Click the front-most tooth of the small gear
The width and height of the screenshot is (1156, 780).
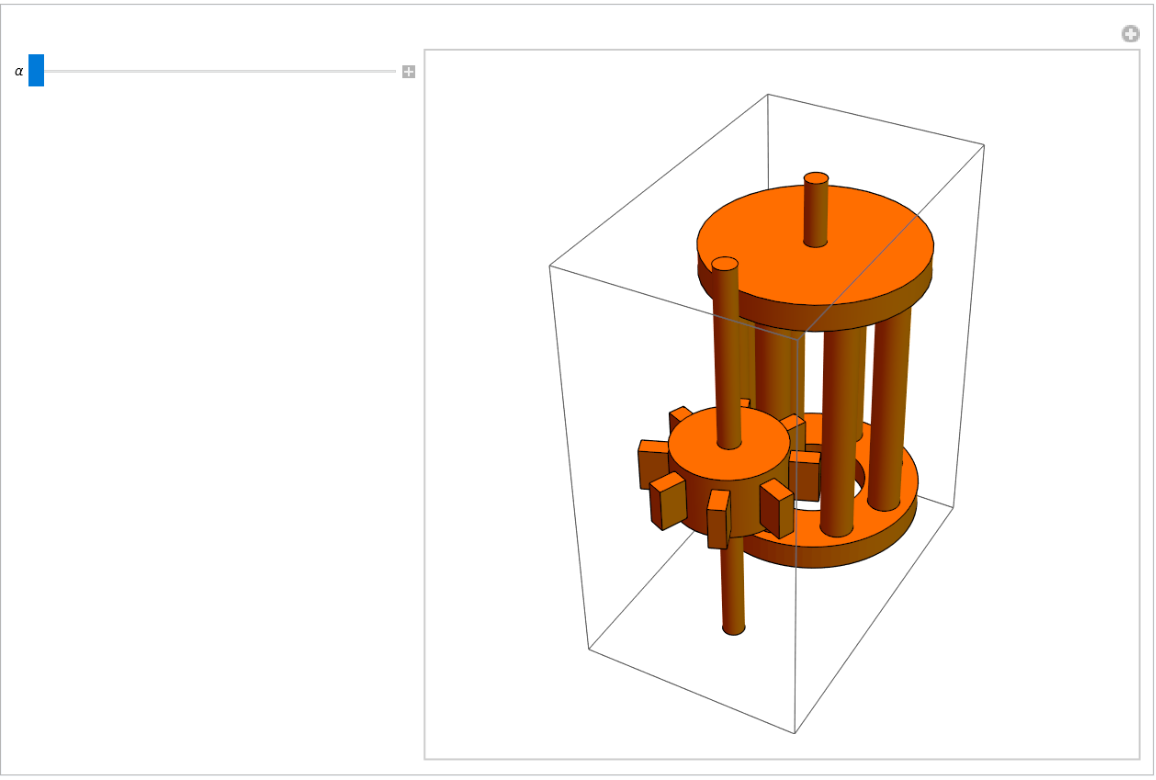point(718,518)
